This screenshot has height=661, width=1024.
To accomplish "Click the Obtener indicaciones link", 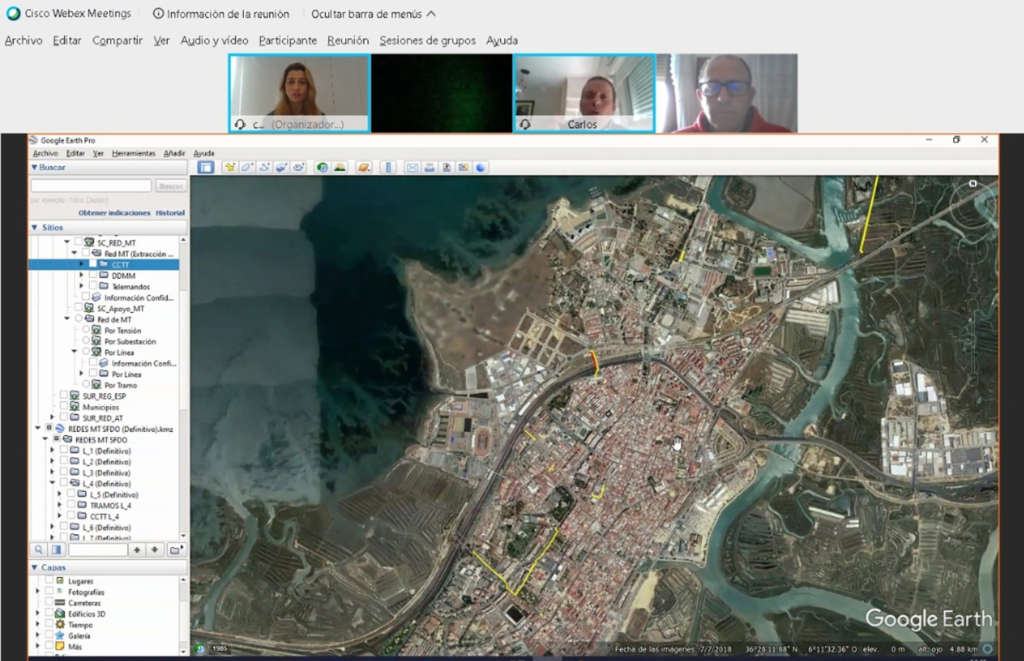I will pos(114,213).
